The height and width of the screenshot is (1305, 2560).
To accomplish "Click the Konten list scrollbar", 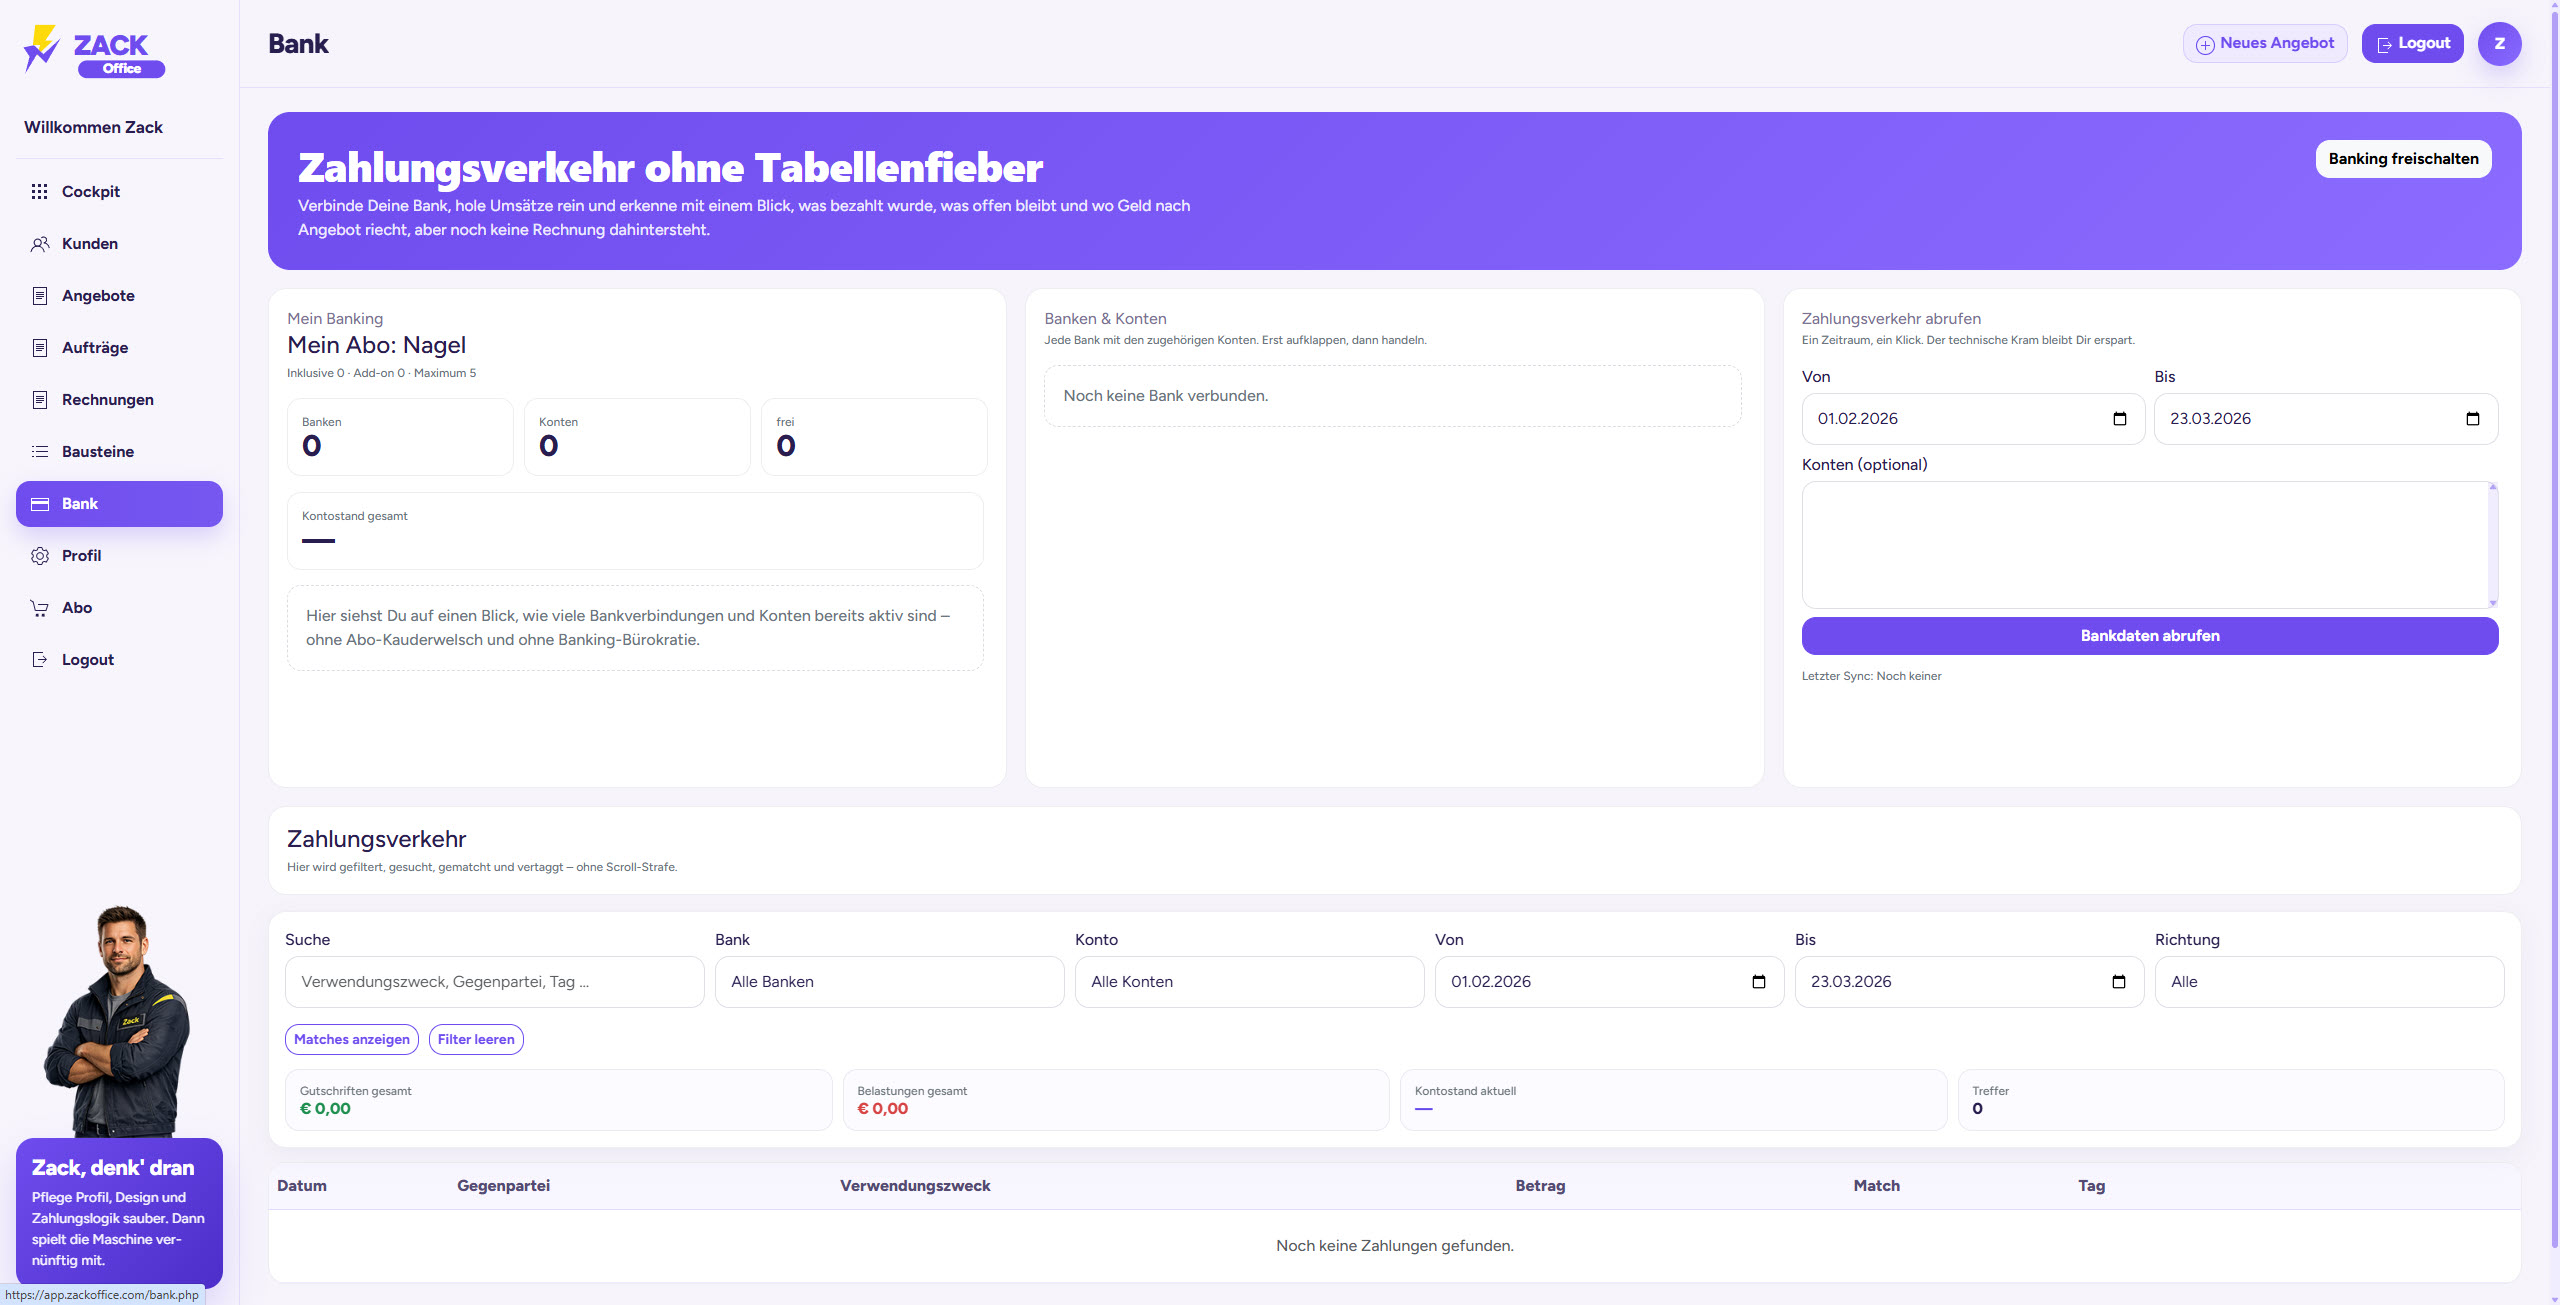I will tap(2492, 545).
